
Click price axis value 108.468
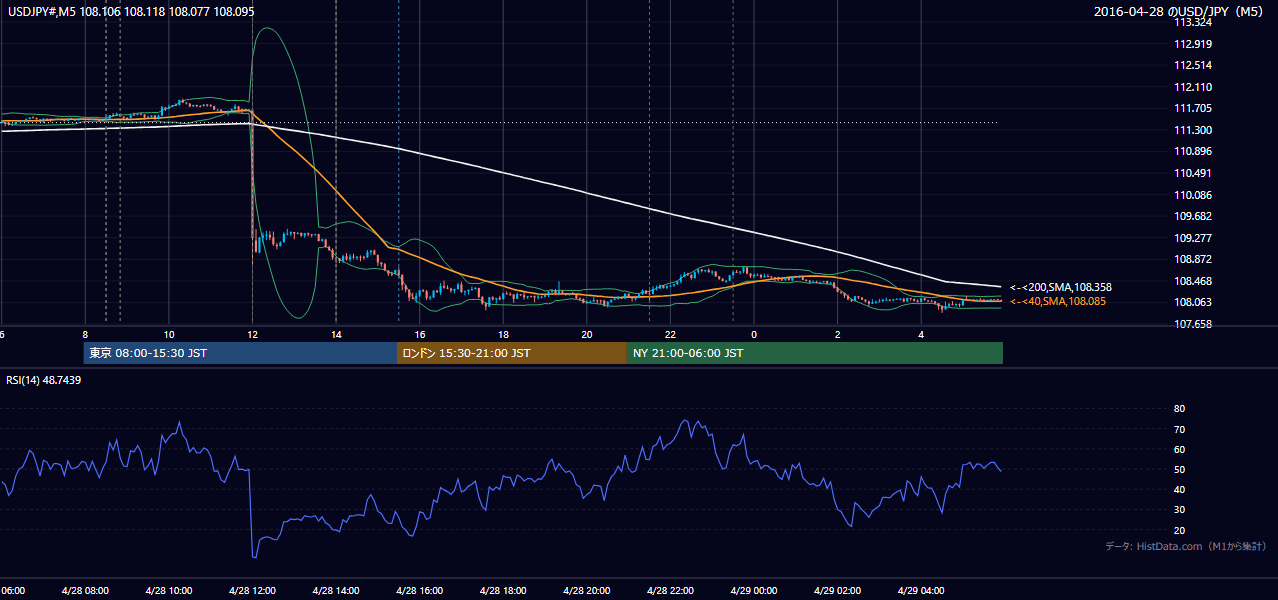pos(1193,281)
